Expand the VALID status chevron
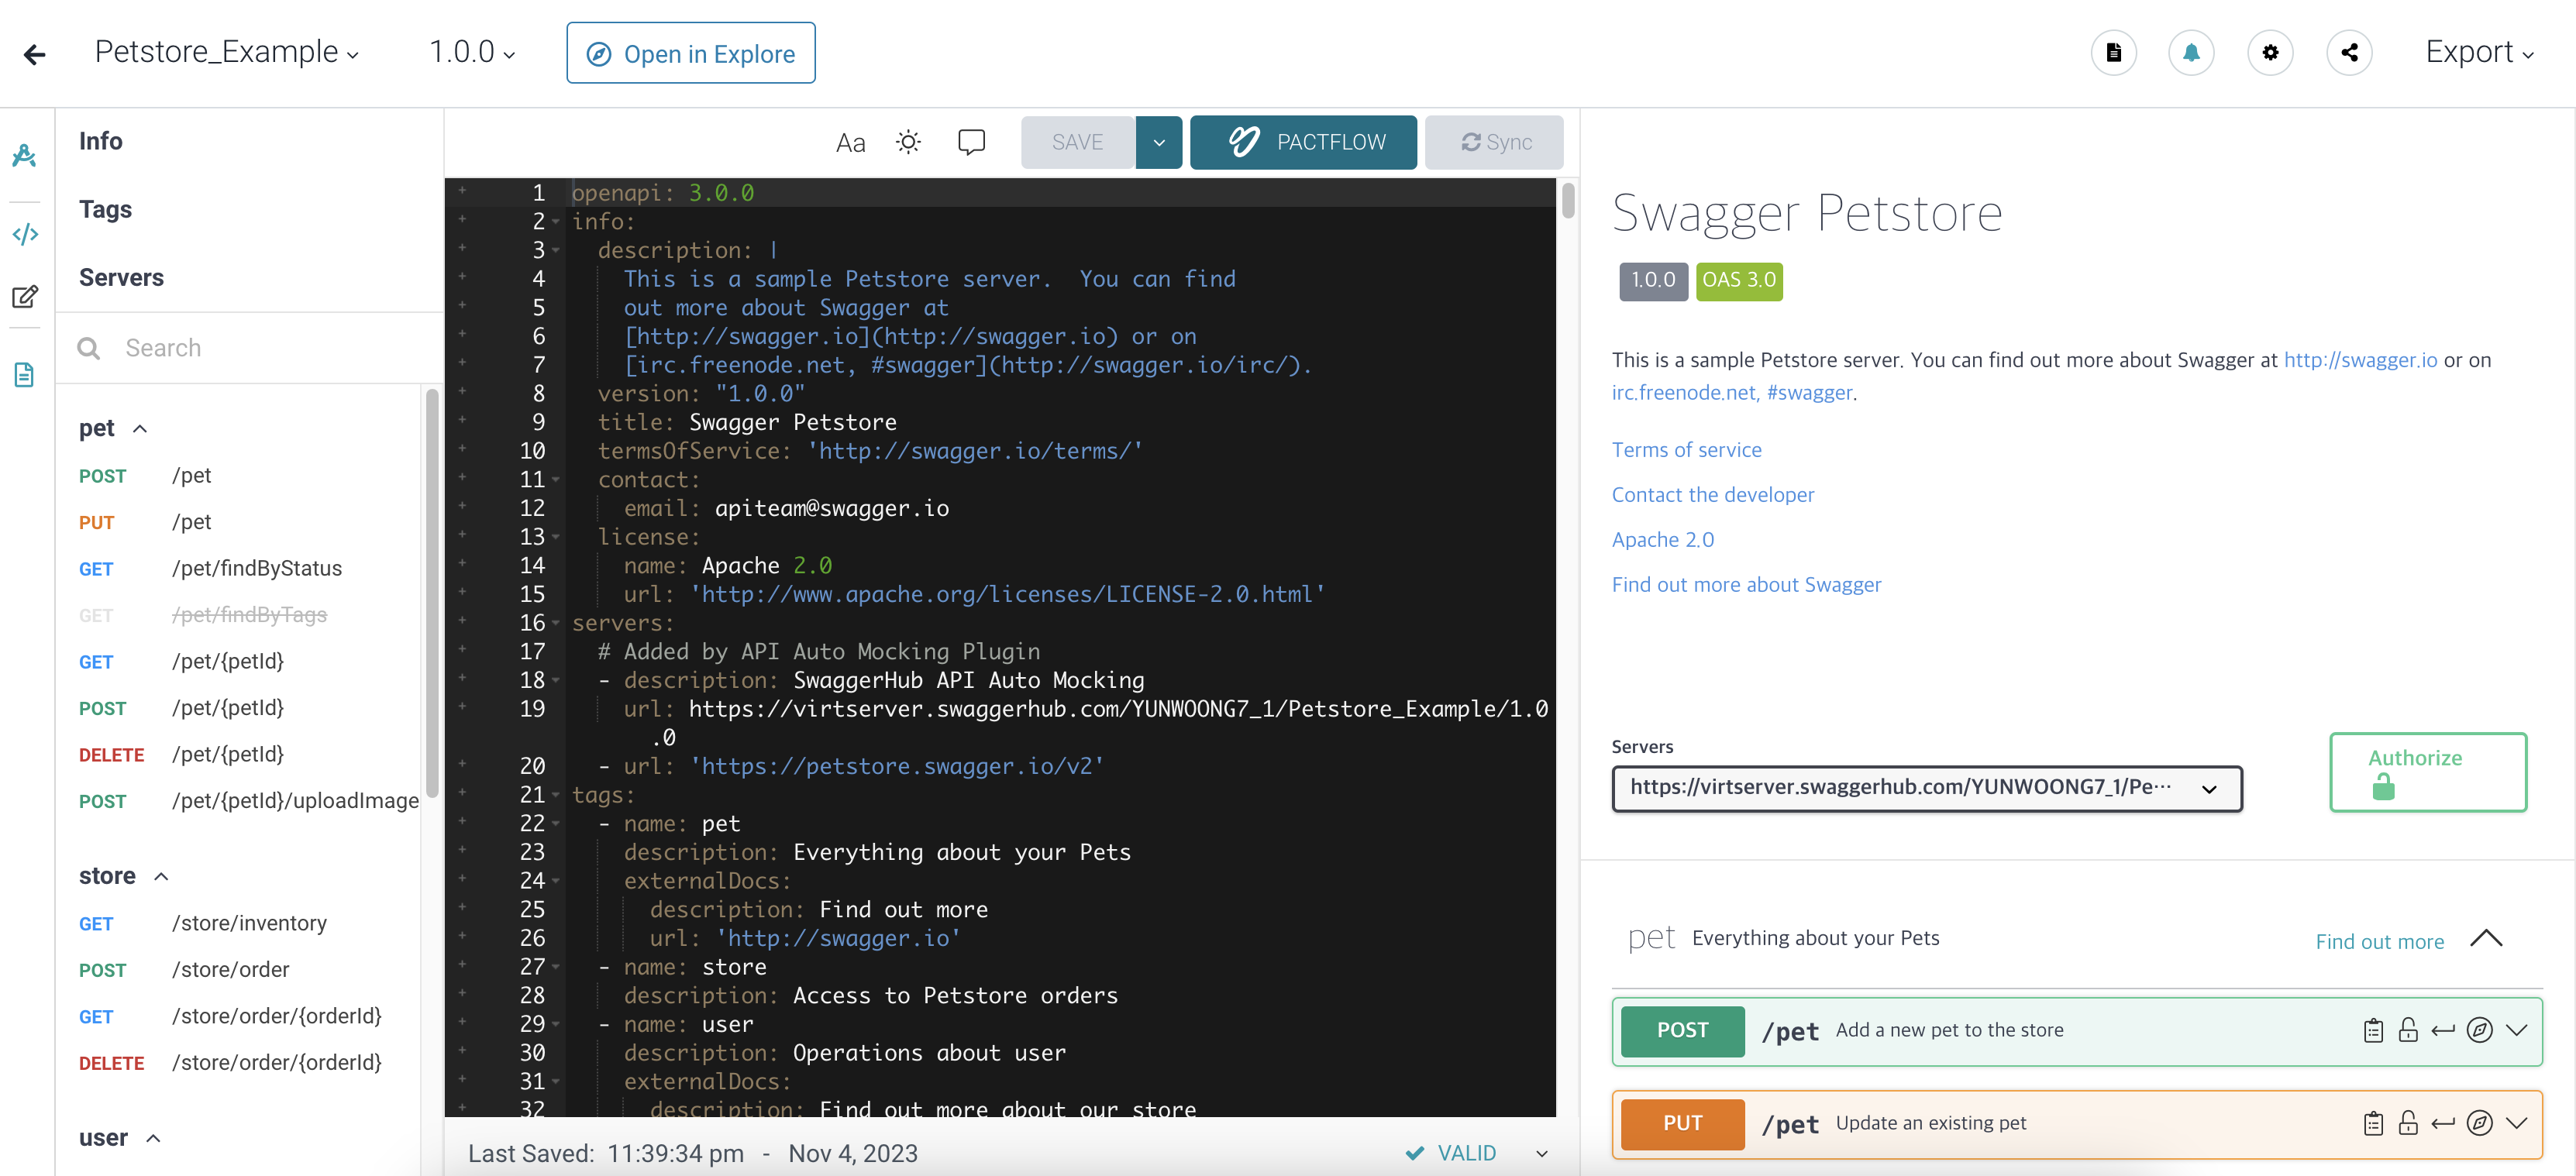The image size is (2576, 1176). [x=1542, y=1154]
